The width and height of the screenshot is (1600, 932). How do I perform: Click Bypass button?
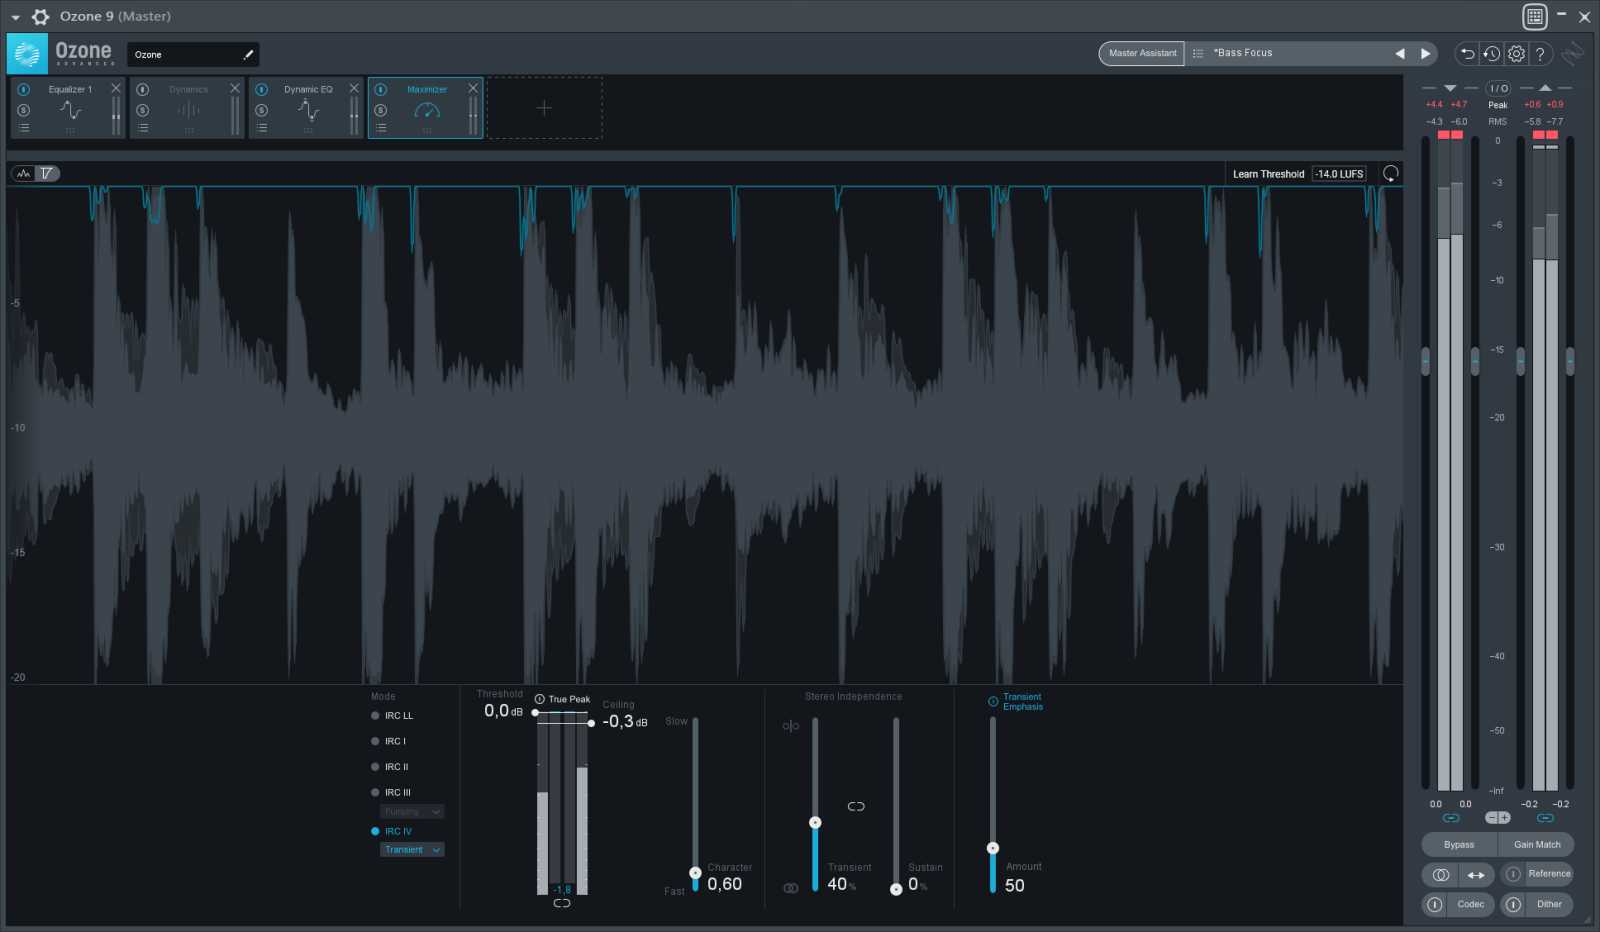coord(1459,844)
